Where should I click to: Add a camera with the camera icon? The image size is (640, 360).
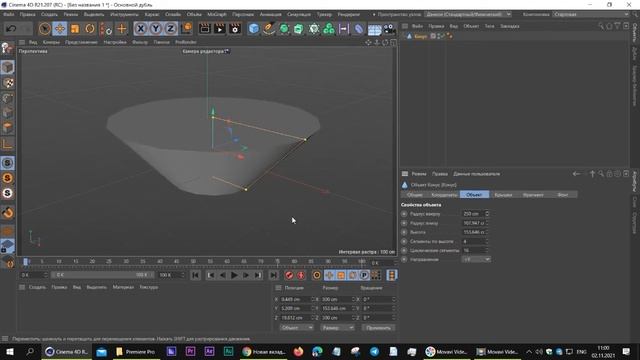389,29
